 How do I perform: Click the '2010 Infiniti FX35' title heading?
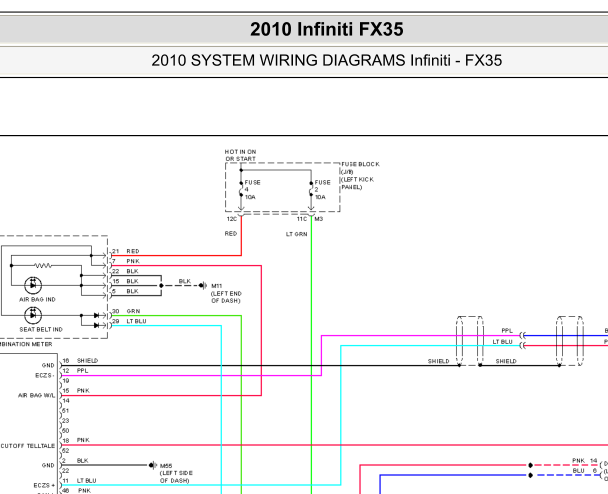point(326,29)
